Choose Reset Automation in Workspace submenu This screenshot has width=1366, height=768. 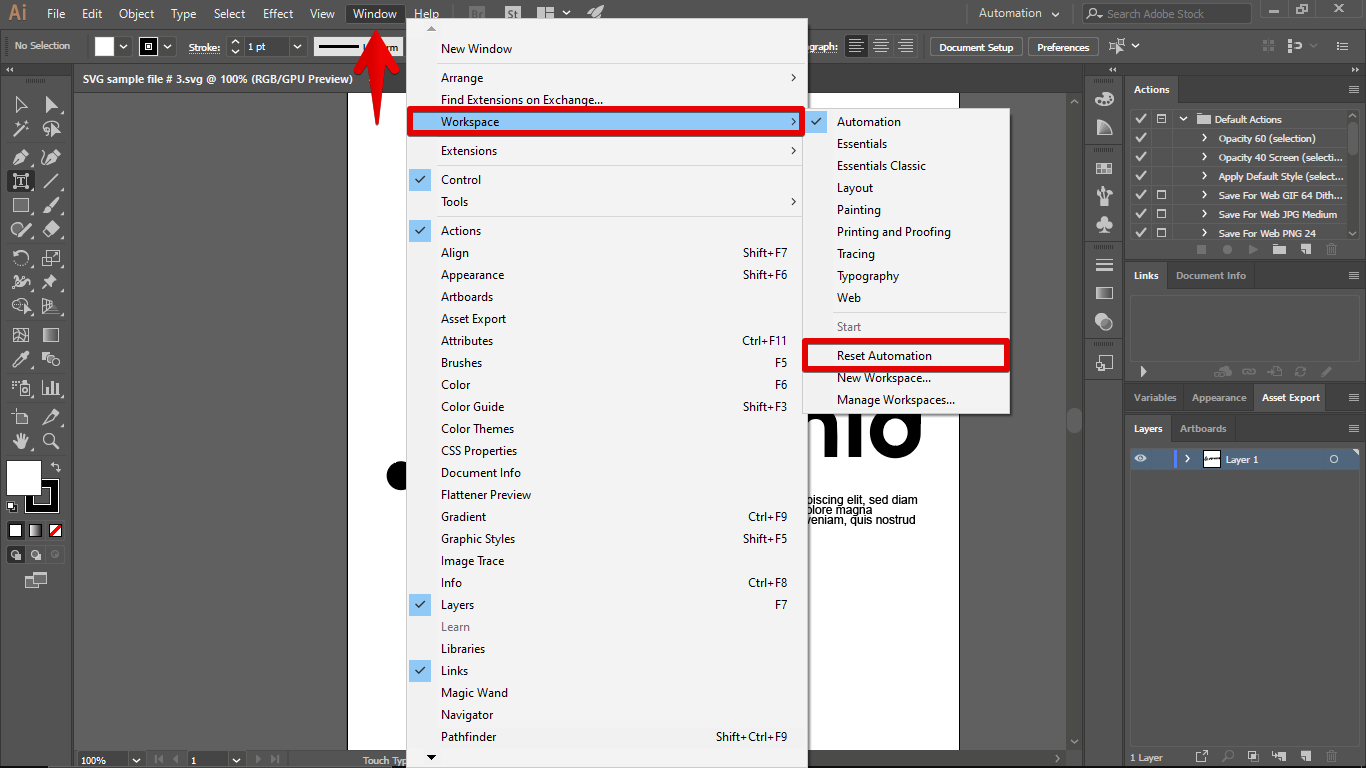click(884, 356)
